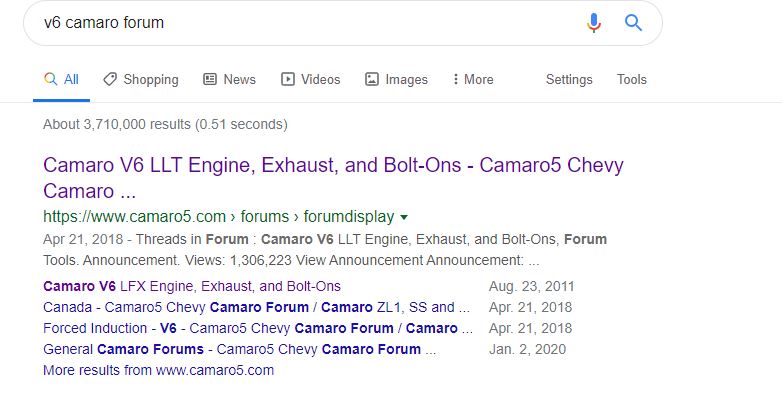Open Forced Induction - V6 sitelink
Image resolution: width=782 pixels, height=407 pixels.
[x=258, y=328]
